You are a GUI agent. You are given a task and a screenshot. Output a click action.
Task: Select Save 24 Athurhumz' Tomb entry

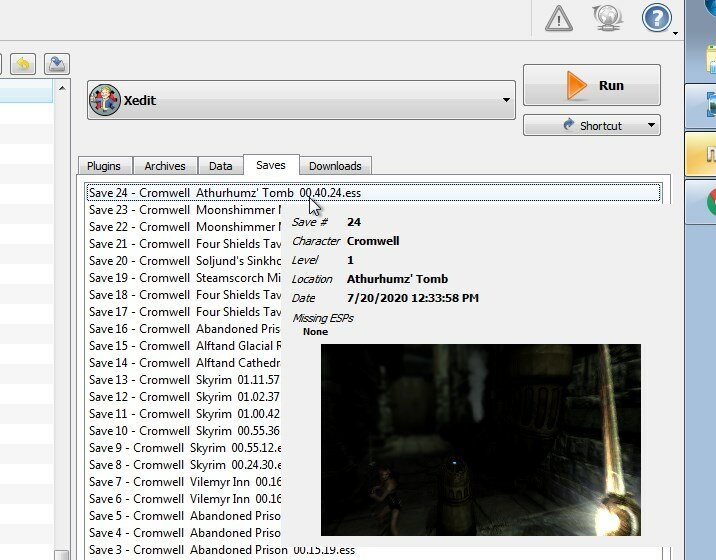(x=373, y=193)
